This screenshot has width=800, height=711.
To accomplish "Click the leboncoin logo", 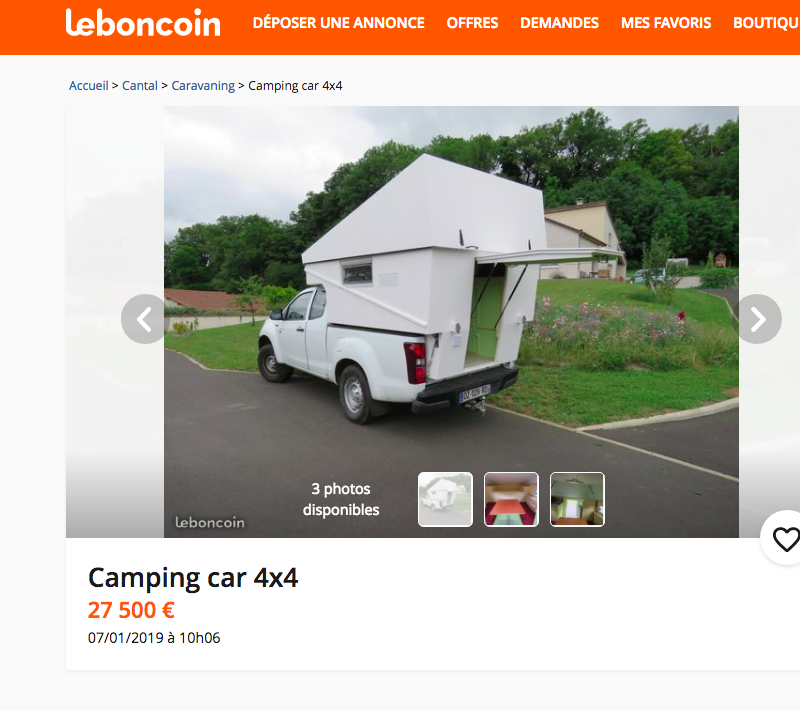I will [x=143, y=22].
